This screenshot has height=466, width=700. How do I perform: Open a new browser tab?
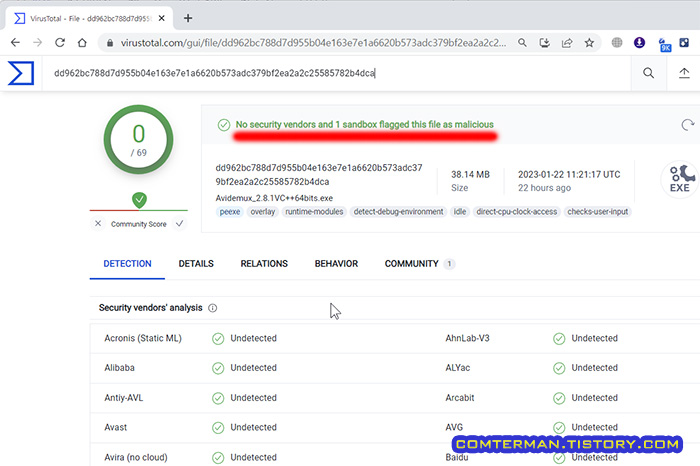(x=188, y=18)
